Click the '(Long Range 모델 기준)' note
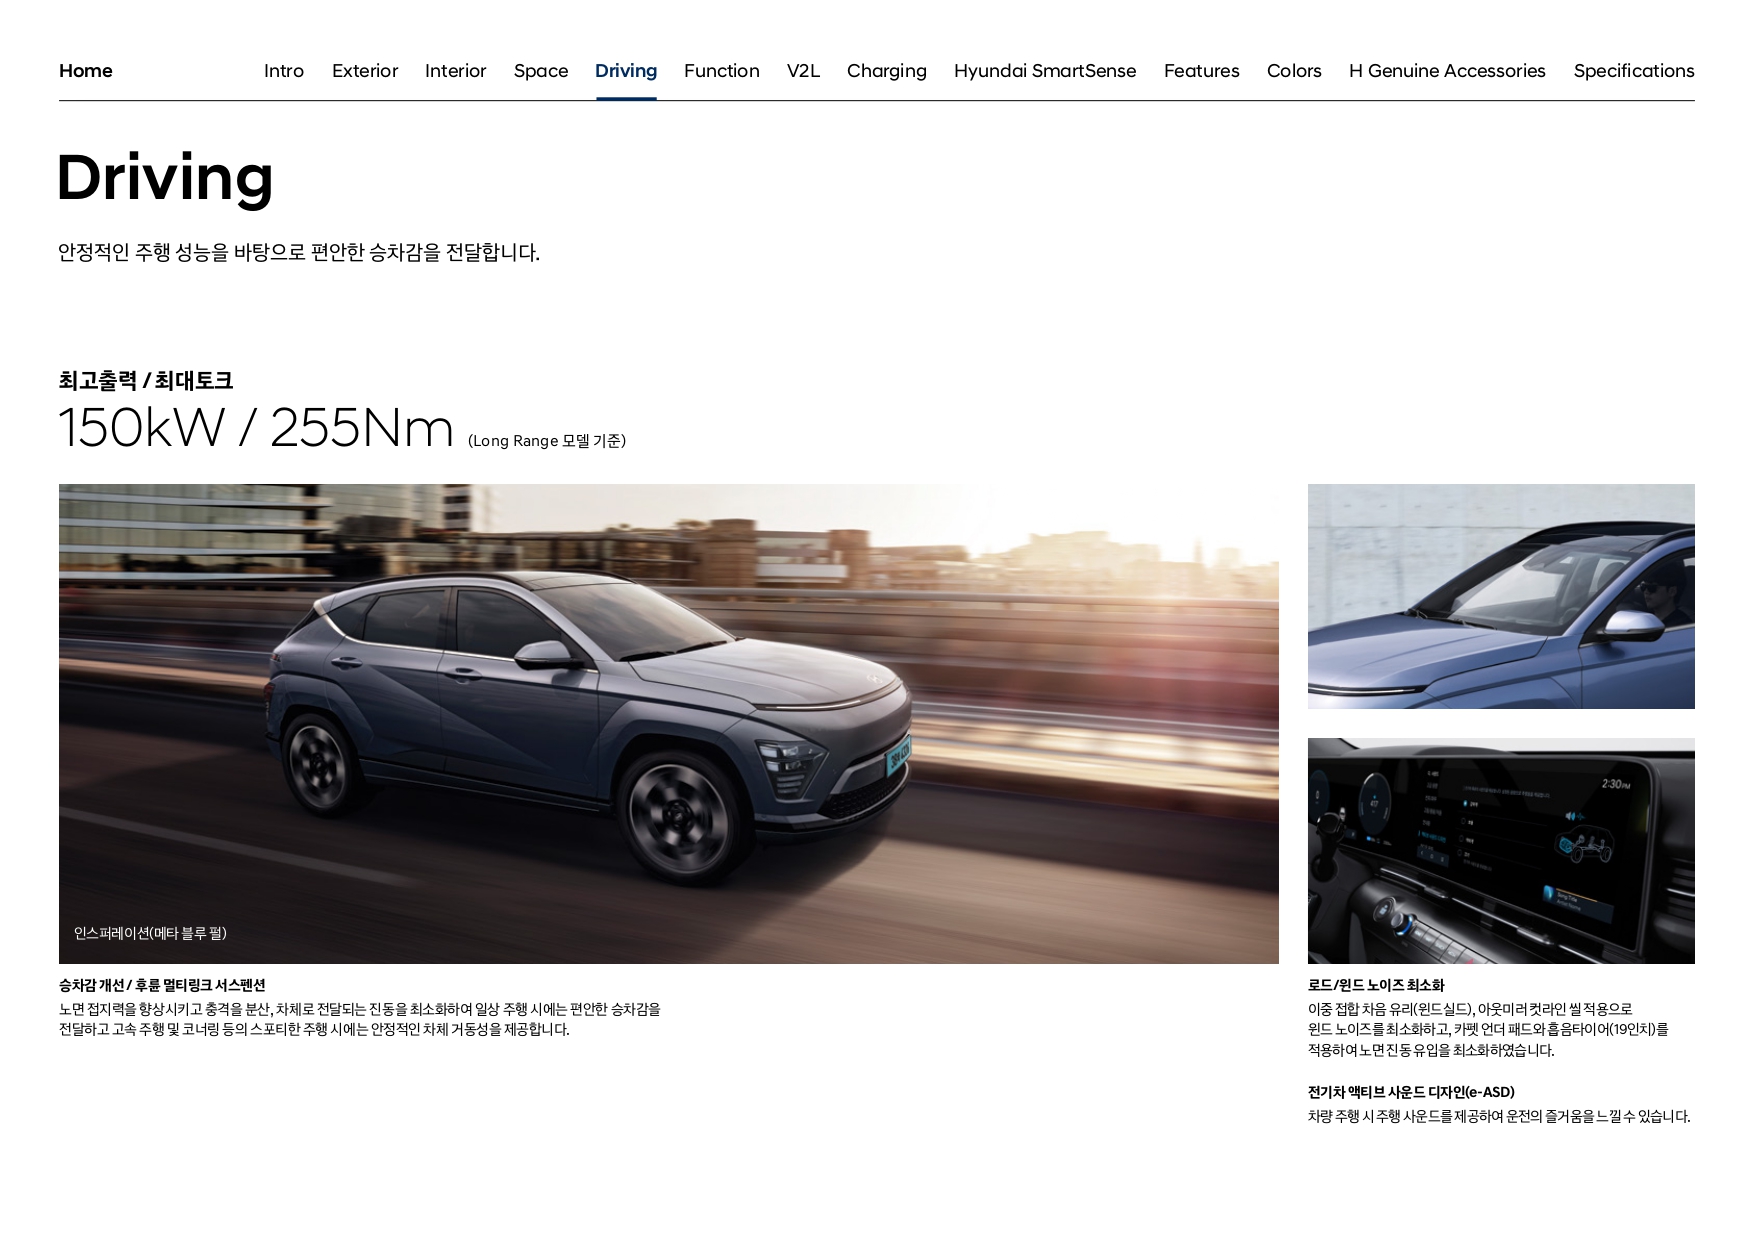This screenshot has width=1754, height=1241. tap(547, 441)
